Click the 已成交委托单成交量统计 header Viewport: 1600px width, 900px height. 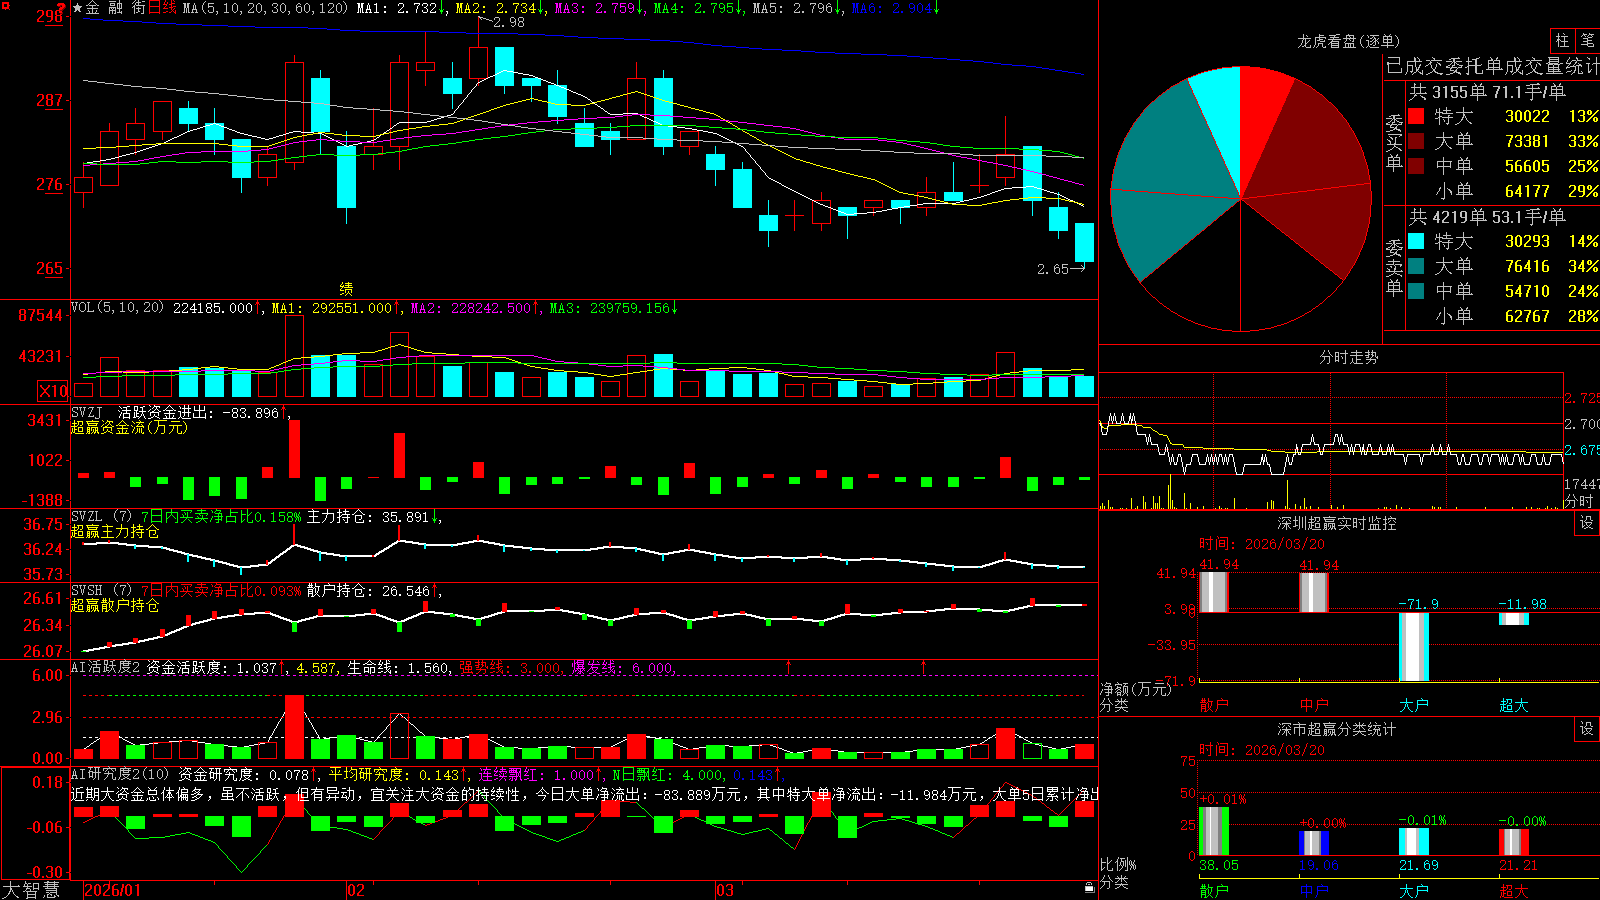point(1492,66)
